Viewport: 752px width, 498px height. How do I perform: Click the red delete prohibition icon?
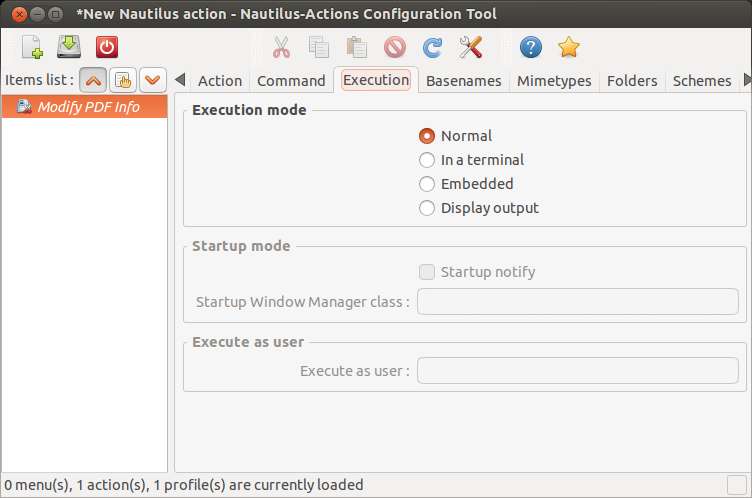395,47
